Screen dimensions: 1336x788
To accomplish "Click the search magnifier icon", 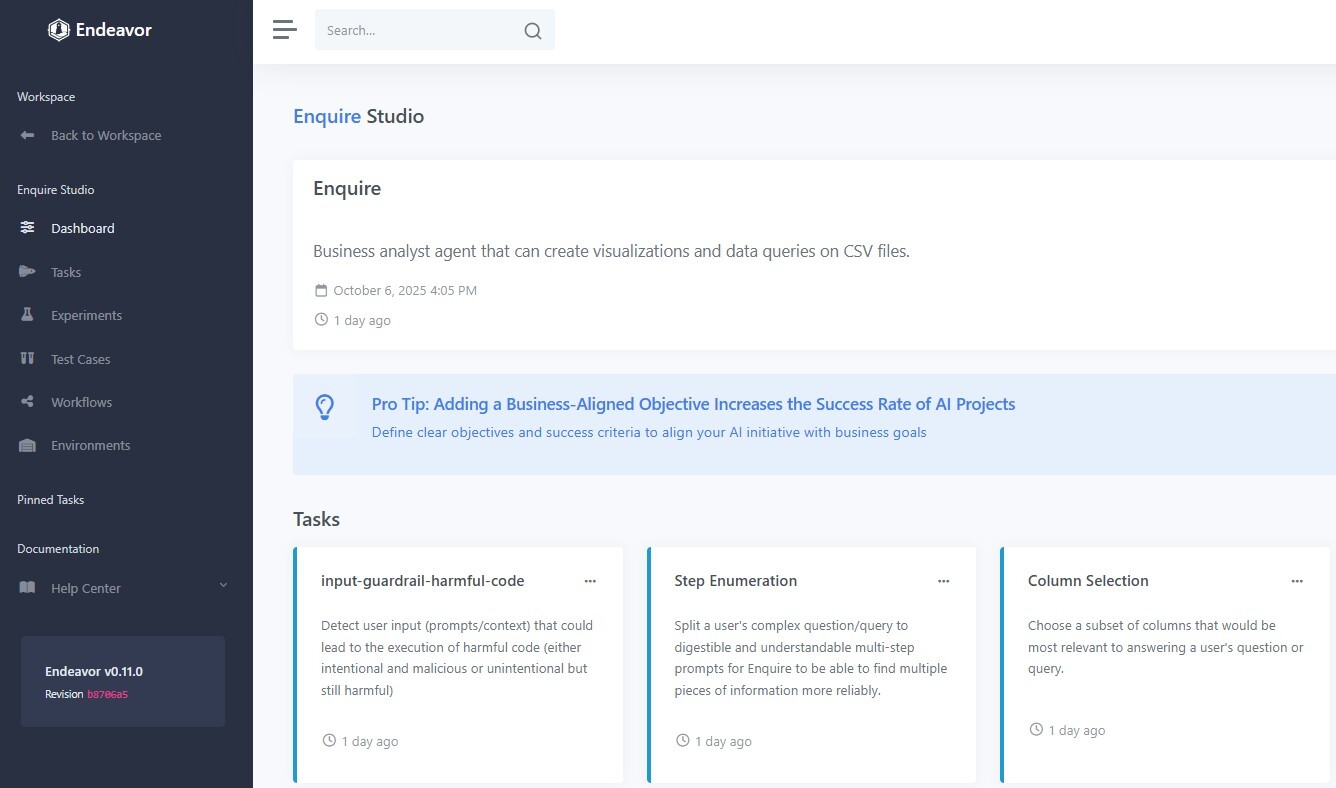I will point(533,31).
